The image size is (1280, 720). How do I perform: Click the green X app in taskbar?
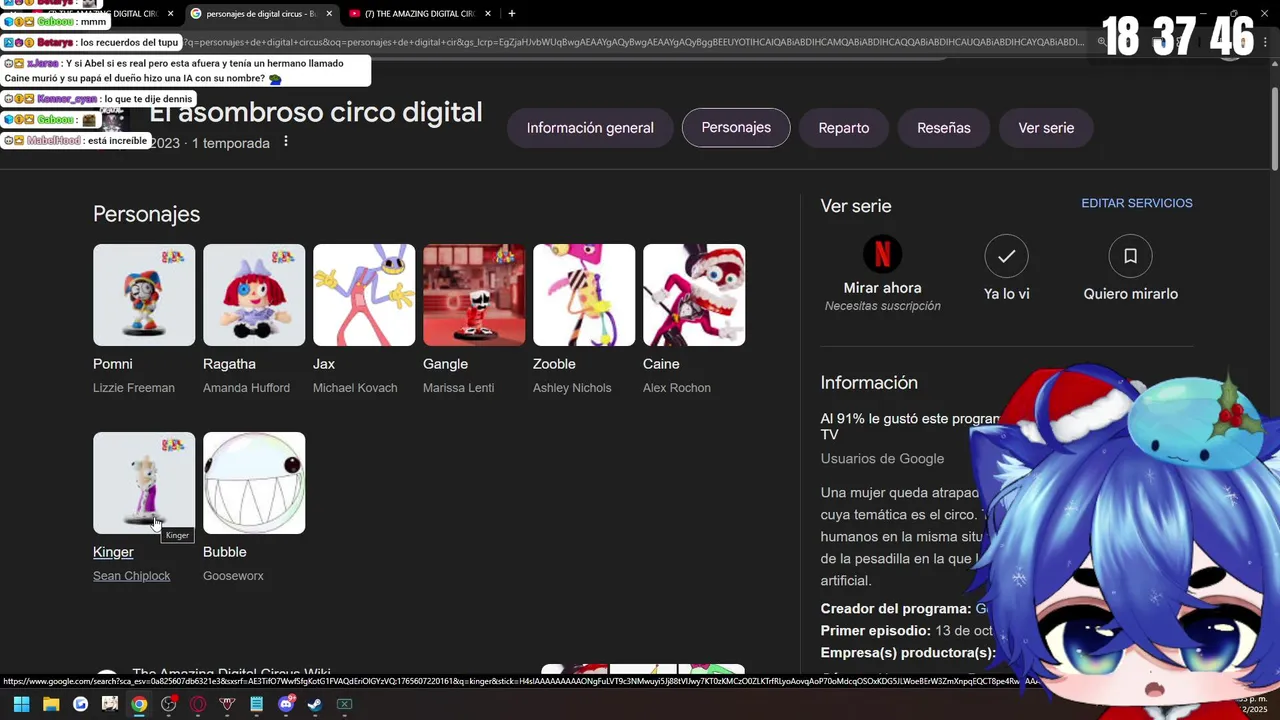pos(344,704)
